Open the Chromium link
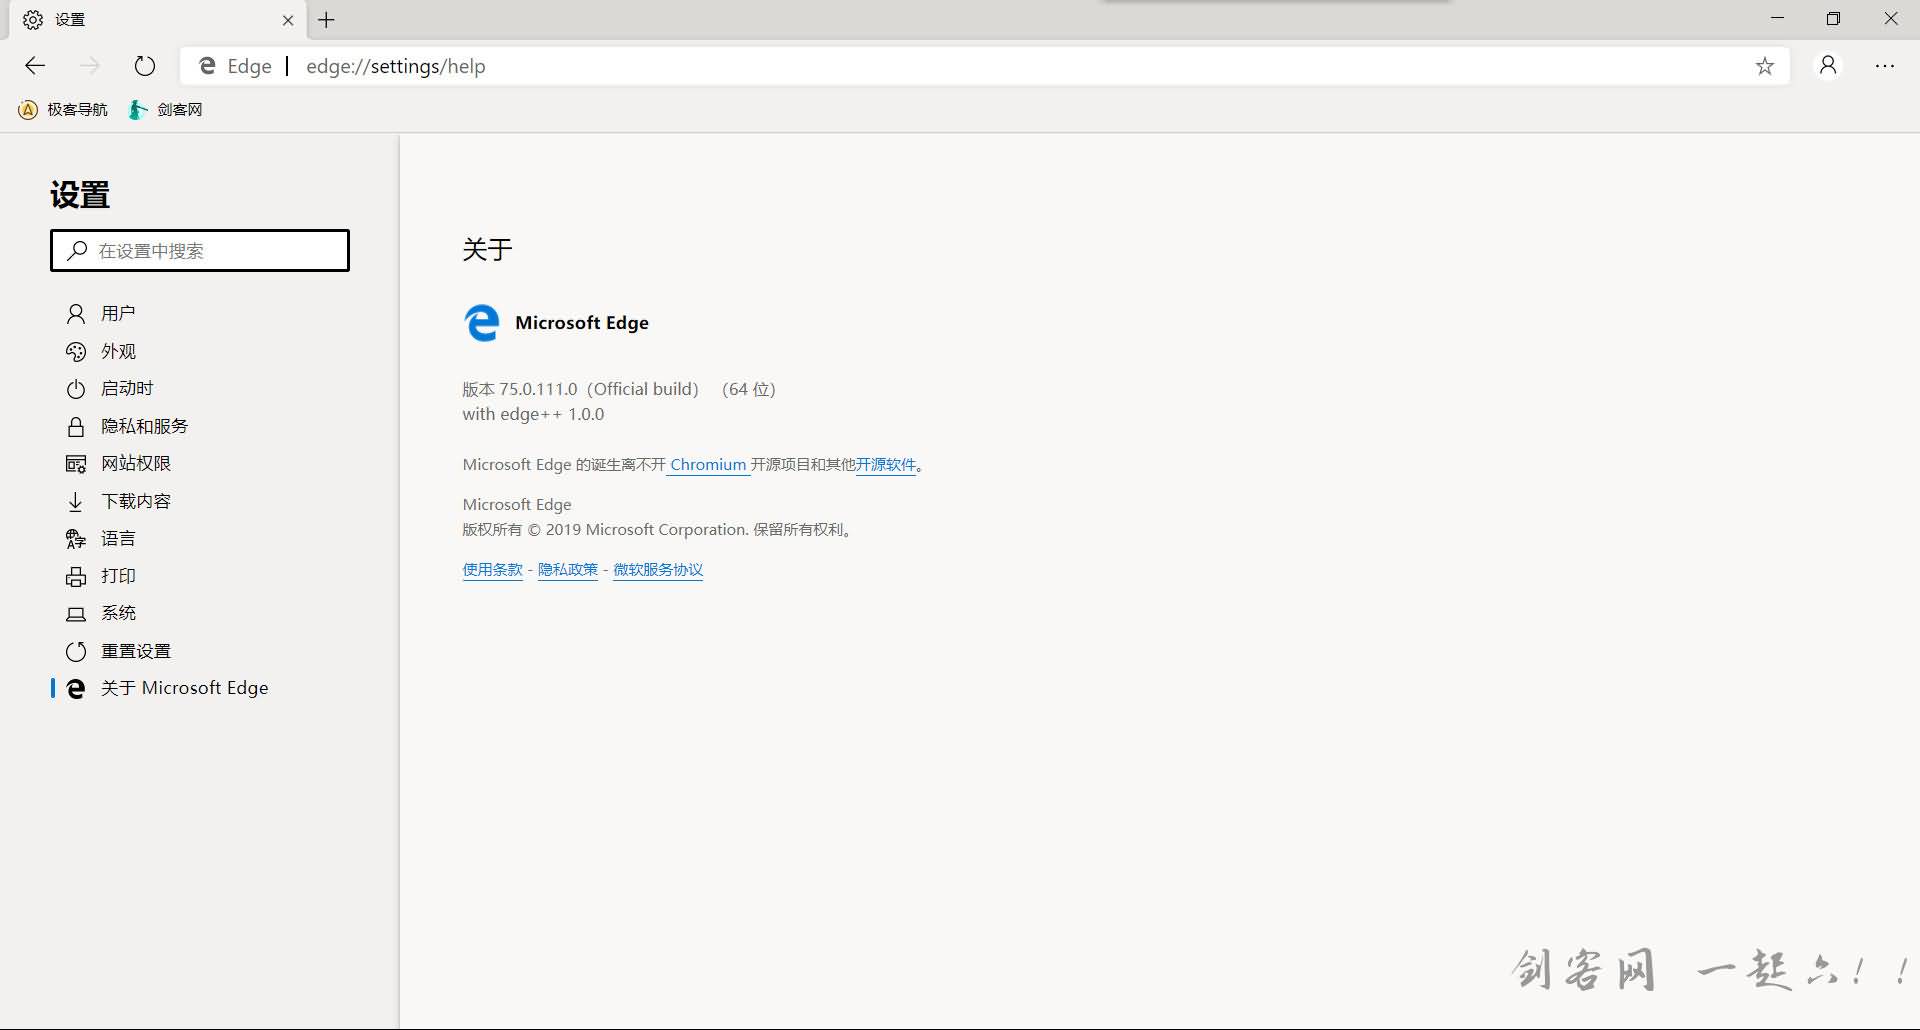This screenshot has width=1920, height=1030. pos(708,465)
